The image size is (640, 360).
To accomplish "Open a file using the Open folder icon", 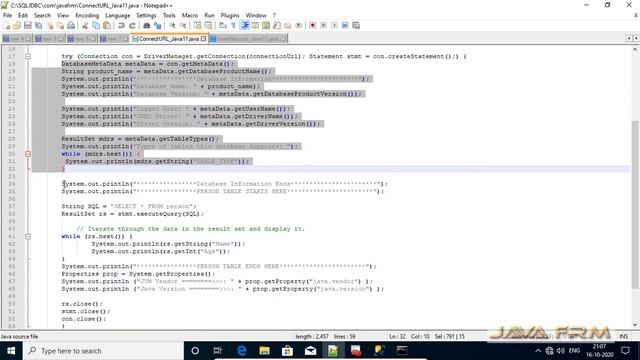I will pyautogui.click(x=17, y=25).
